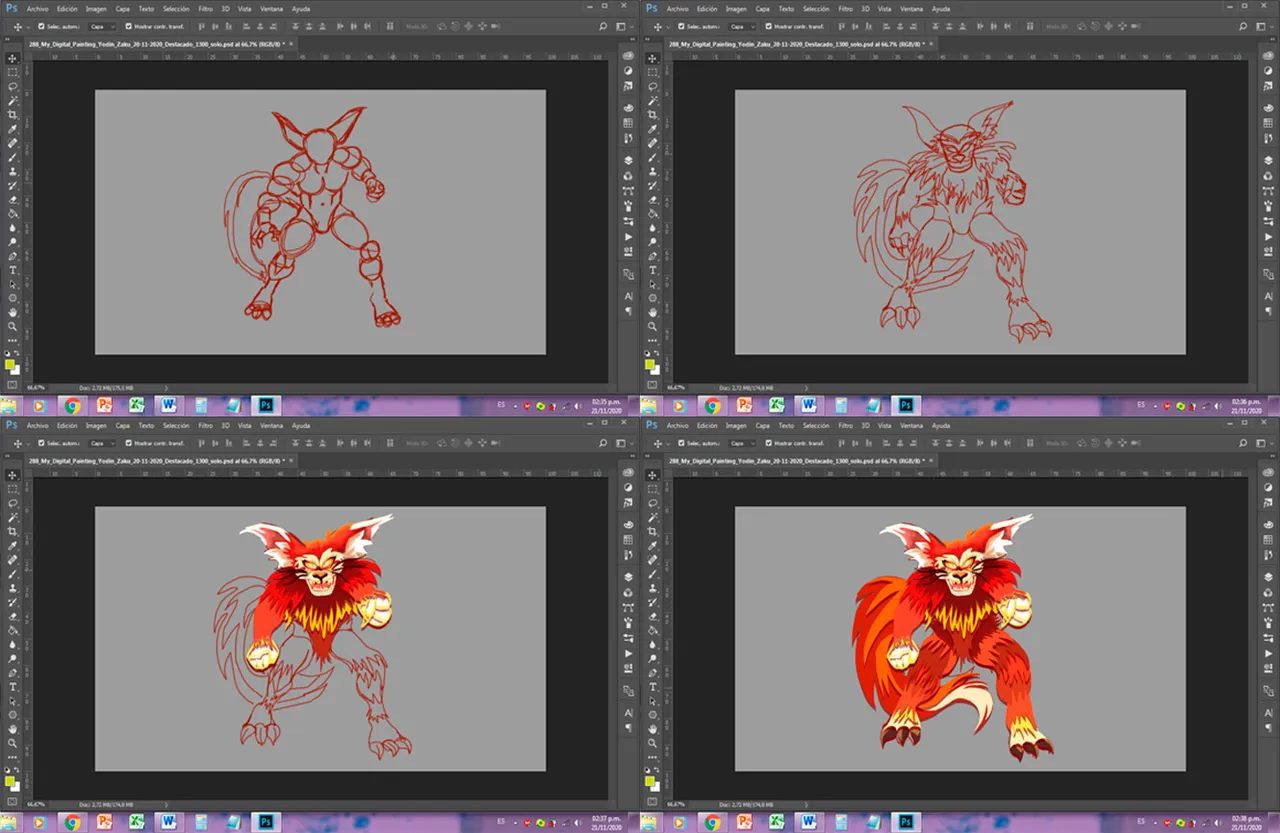
Task: Toggle Selec. autom. checkbox in the half-colored window
Action: tap(41, 443)
